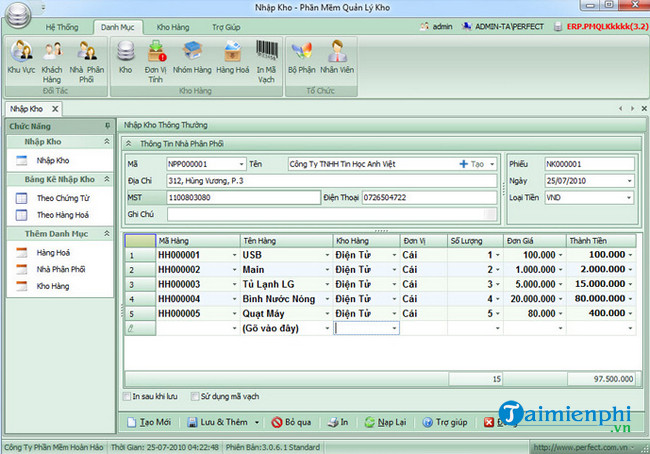Expand the Loại Tiền VND dropdown
Viewport: 650px width, 454px height.
pyautogui.click(x=628, y=198)
